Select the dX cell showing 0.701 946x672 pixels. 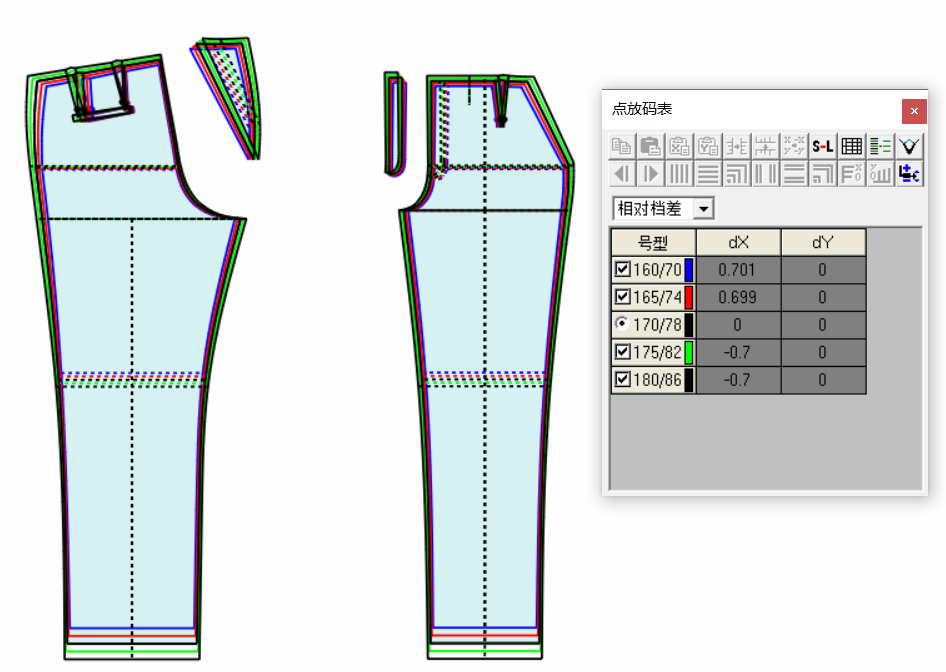(738, 270)
